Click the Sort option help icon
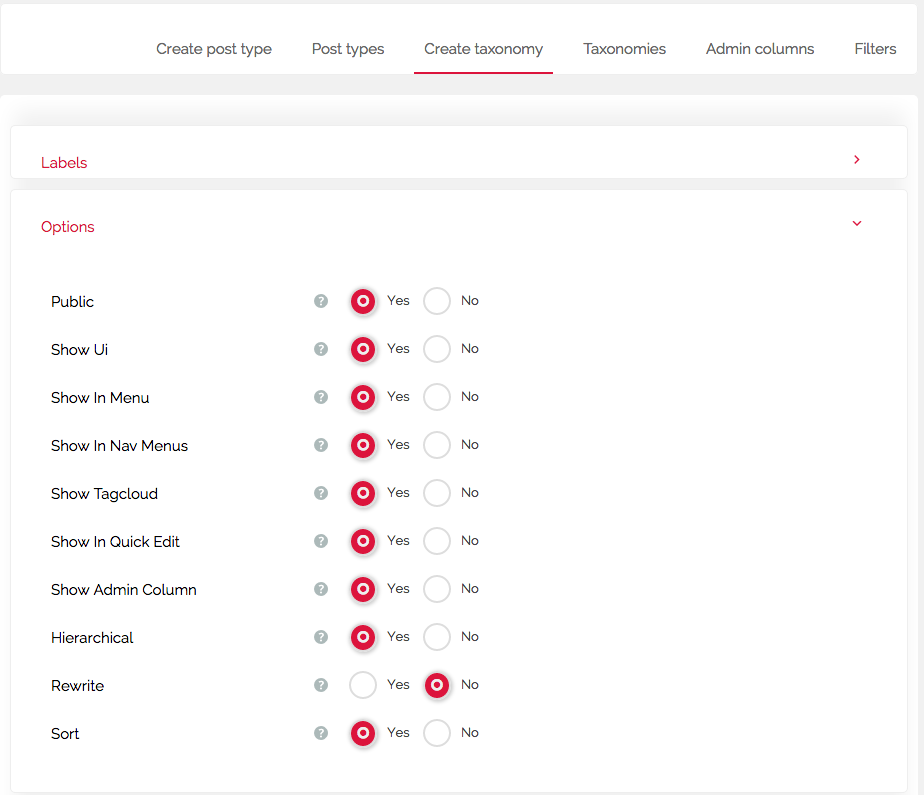This screenshot has height=795, width=924. [321, 733]
